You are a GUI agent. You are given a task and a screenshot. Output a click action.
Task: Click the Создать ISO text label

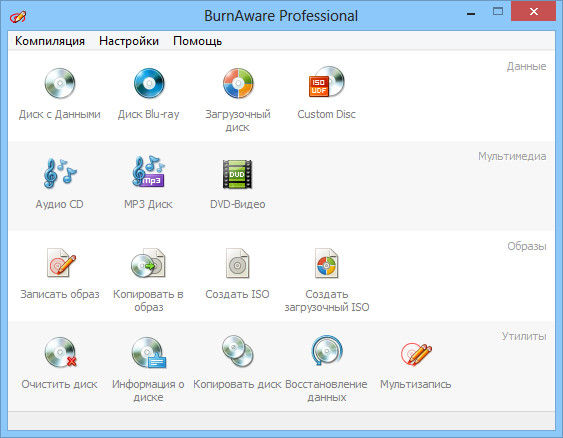click(x=237, y=294)
